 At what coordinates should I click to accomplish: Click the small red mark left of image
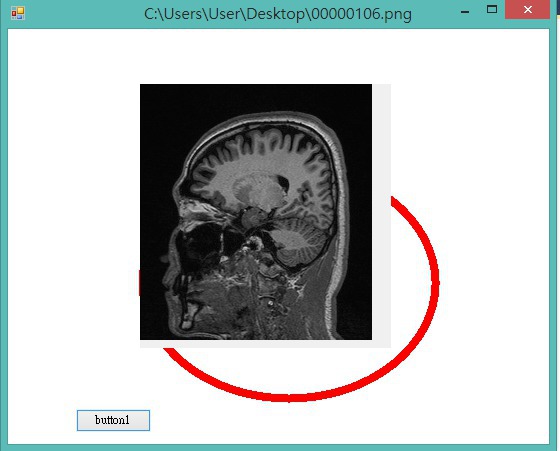point(139,283)
